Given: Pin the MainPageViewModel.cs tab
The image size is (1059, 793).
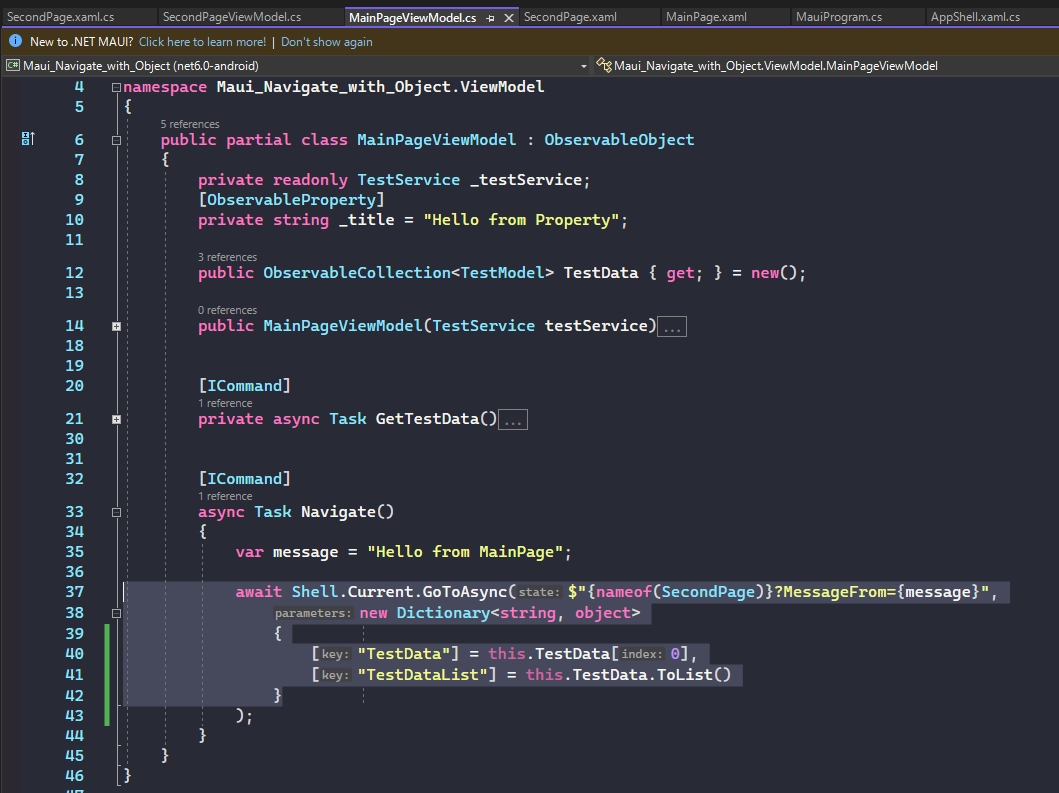Looking at the screenshot, I should click(490, 18).
